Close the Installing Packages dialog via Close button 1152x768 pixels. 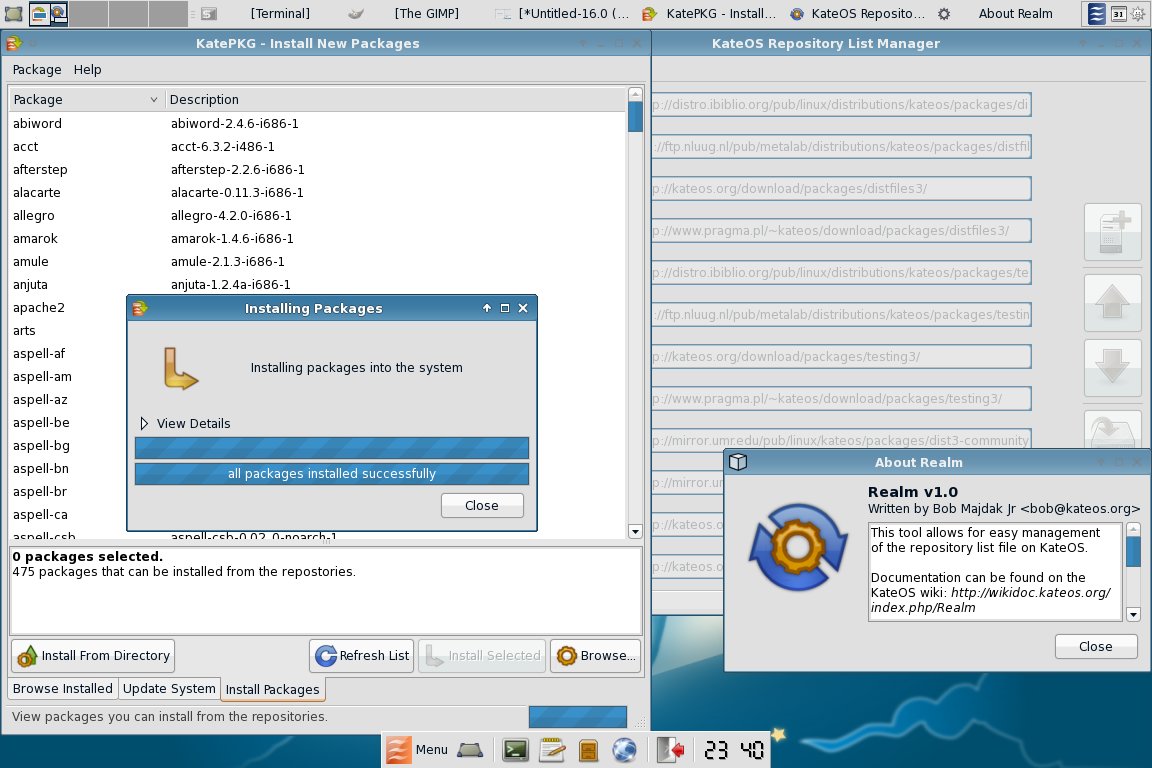pos(482,506)
